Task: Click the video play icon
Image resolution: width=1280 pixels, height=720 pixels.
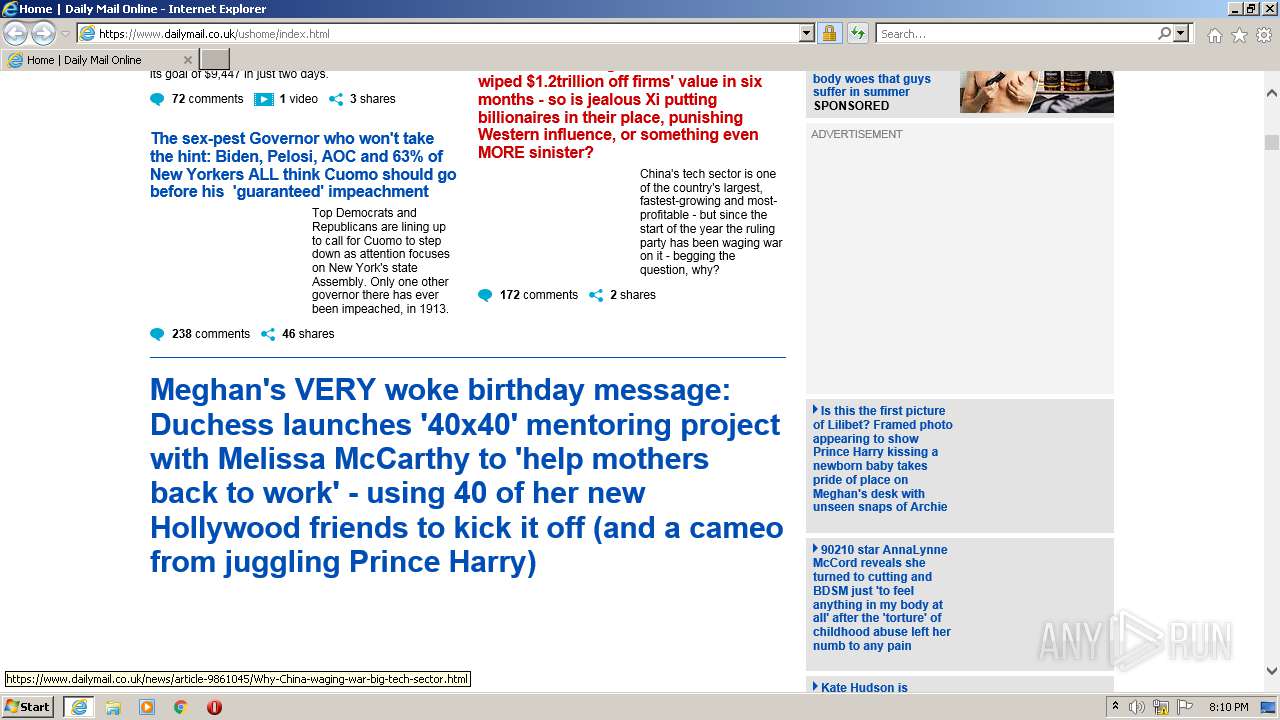Action: 263,99
